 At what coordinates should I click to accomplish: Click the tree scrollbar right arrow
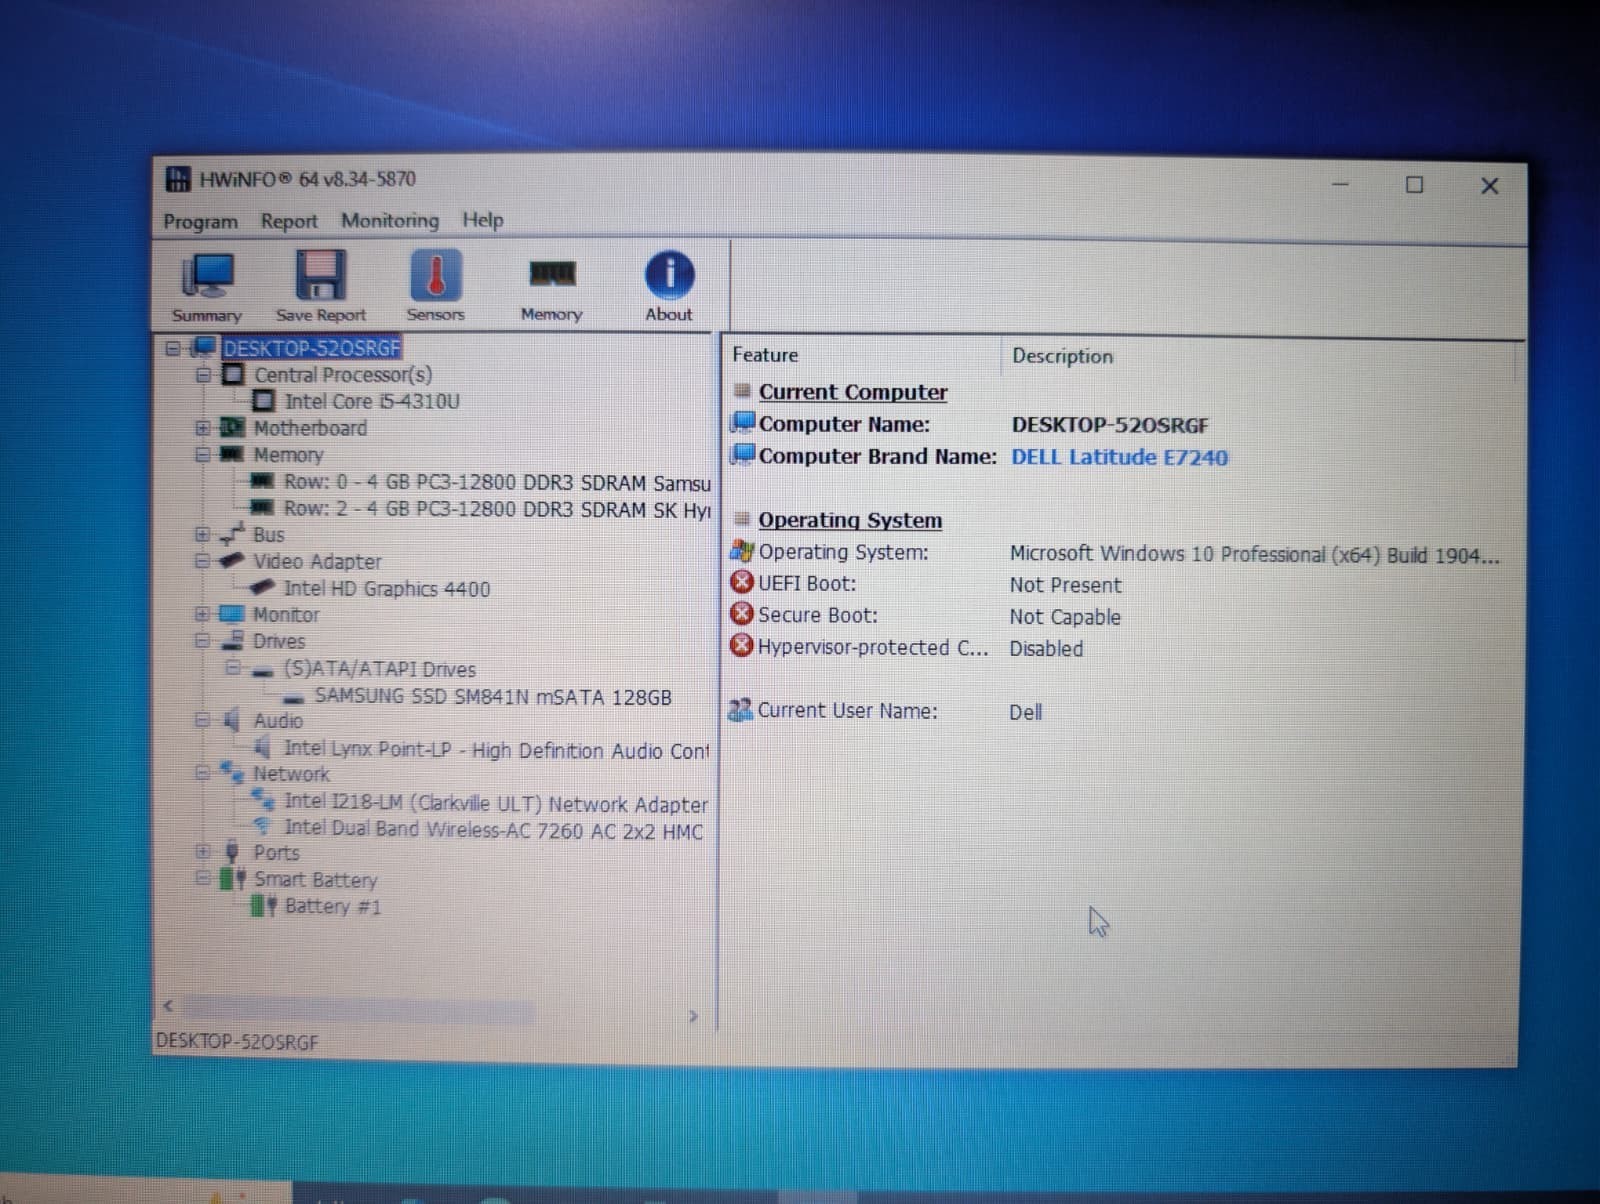(x=693, y=1016)
